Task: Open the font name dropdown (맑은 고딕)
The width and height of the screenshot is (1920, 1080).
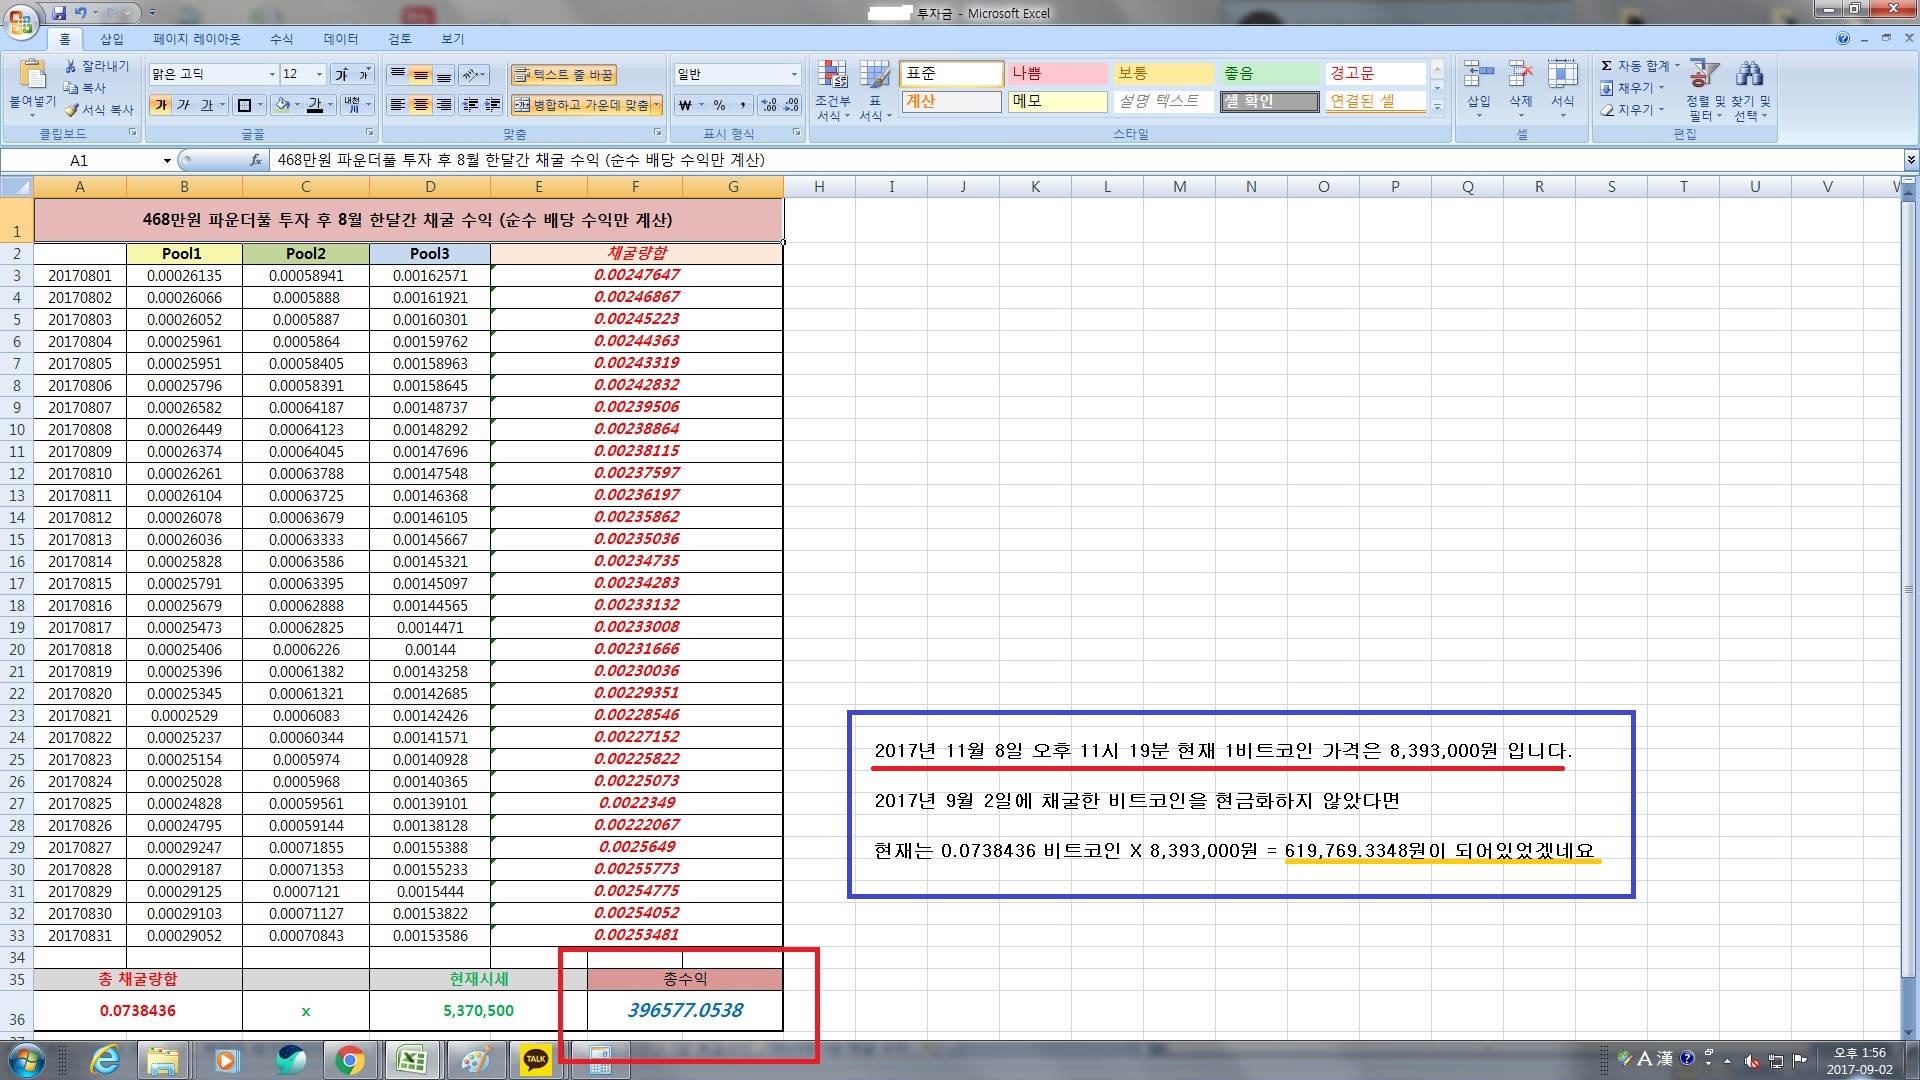Action: [272, 75]
